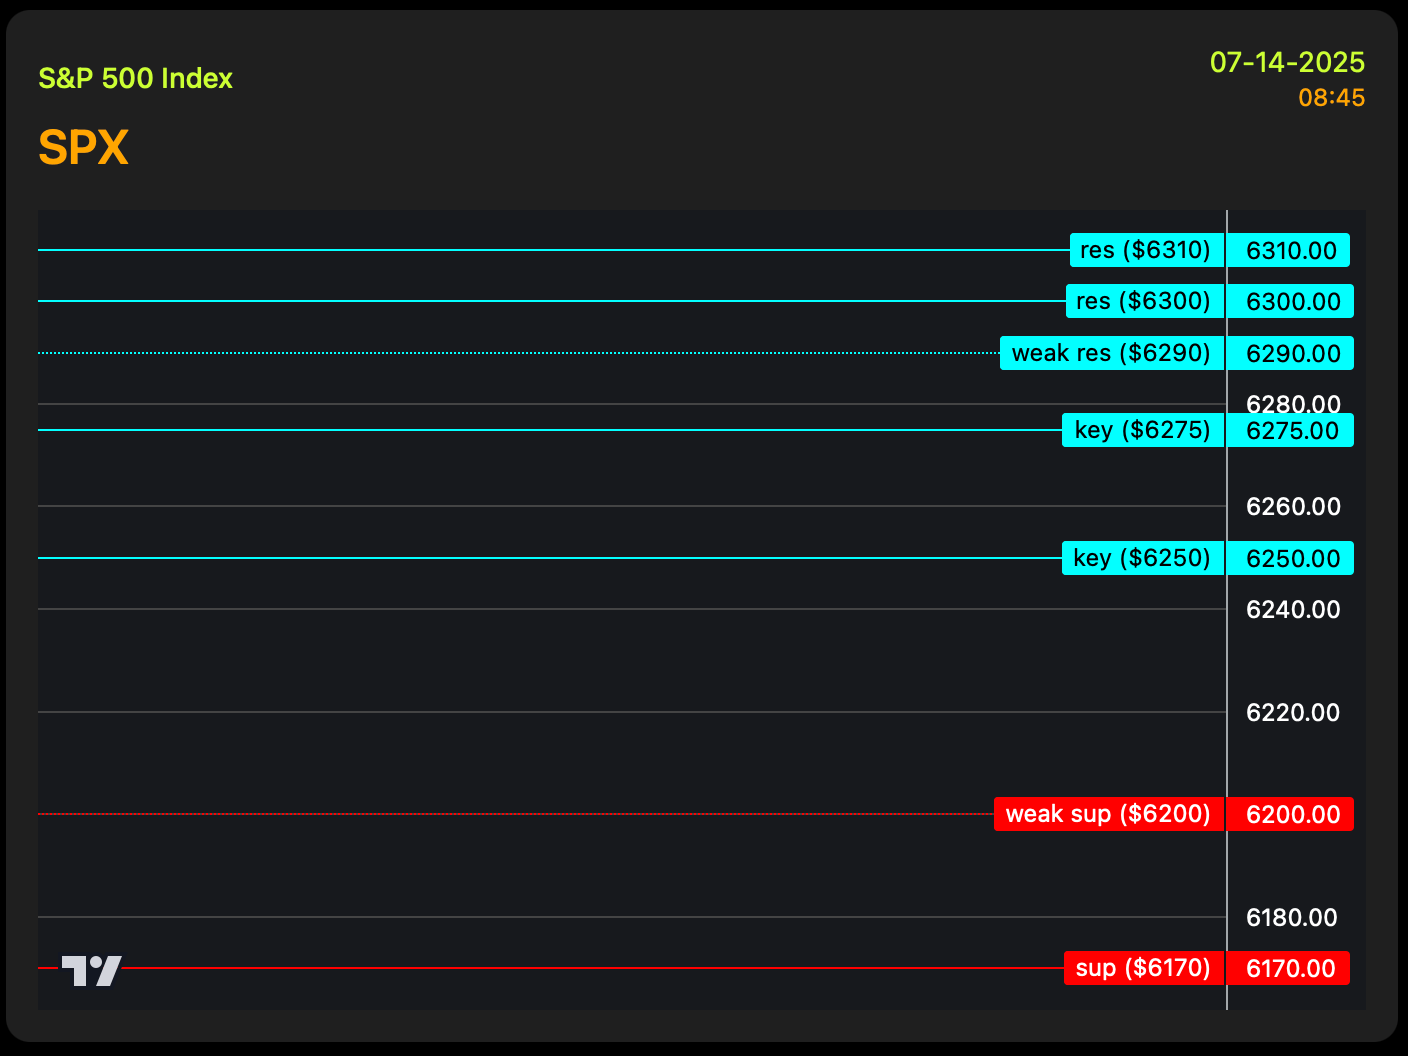Click the 6290.00 cyan price tag
The width and height of the screenshot is (1408, 1056).
(1291, 353)
